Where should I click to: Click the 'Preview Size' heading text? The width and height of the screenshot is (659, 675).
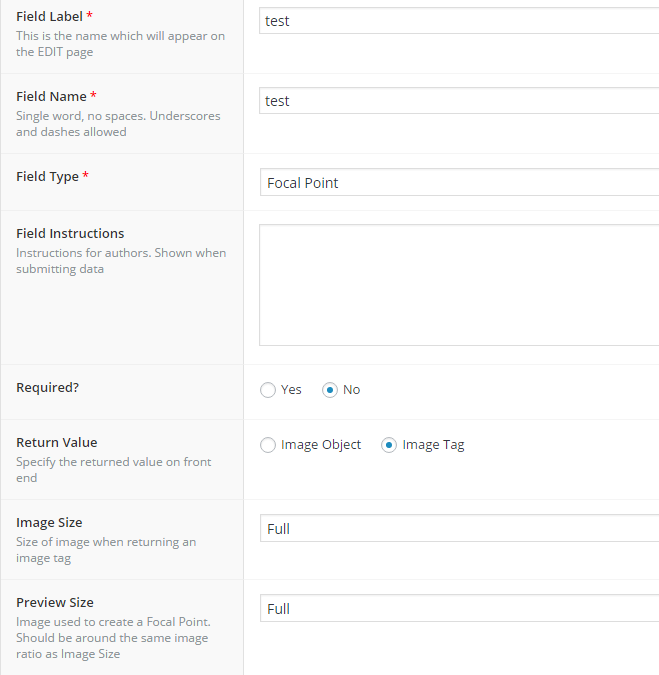[55, 603]
